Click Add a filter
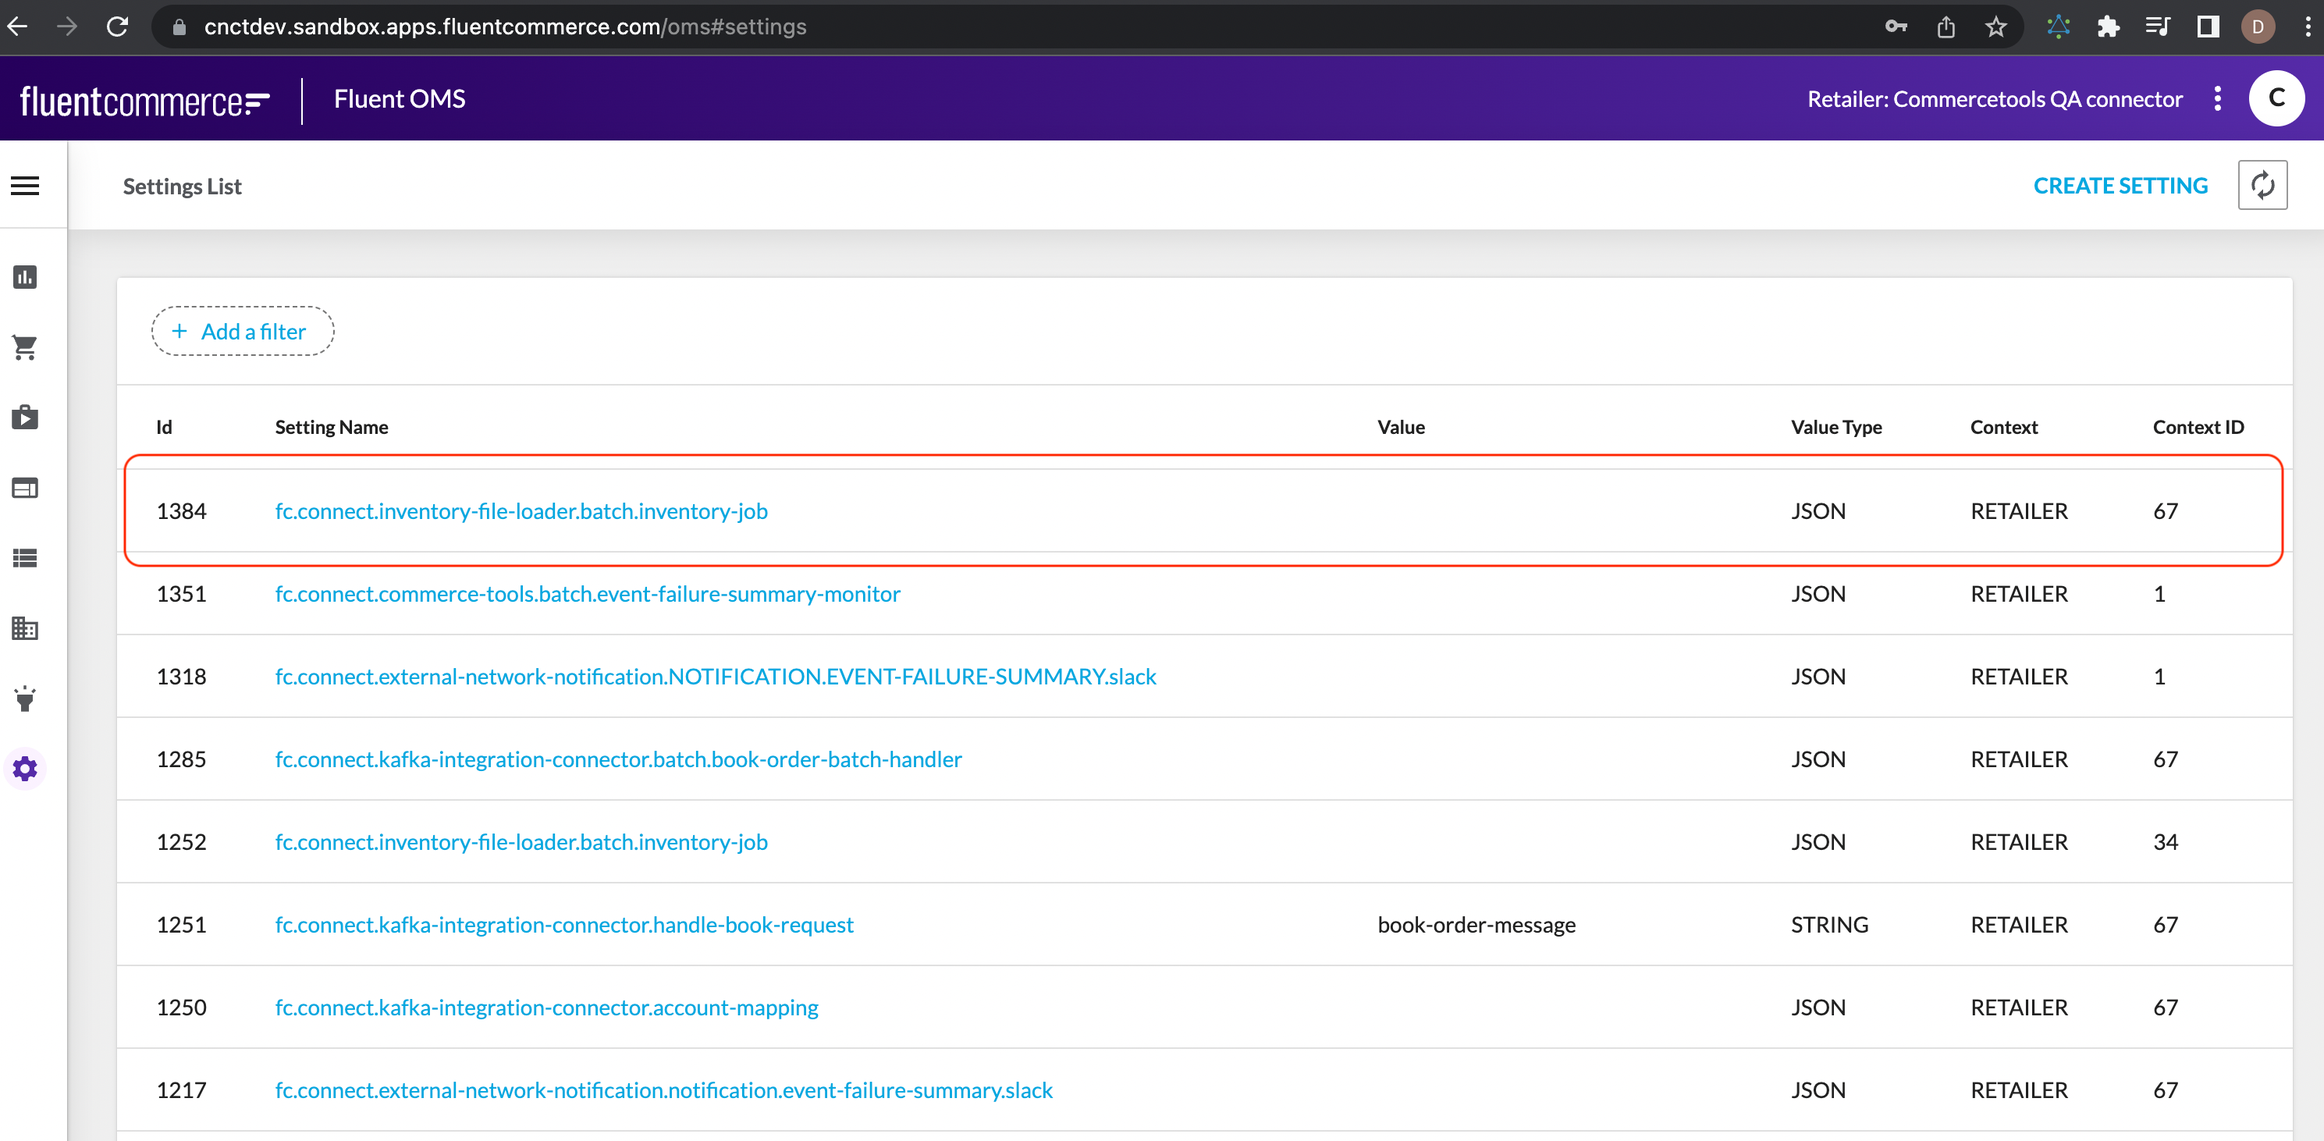Image resolution: width=2324 pixels, height=1141 pixels. pyautogui.click(x=242, y=331)
